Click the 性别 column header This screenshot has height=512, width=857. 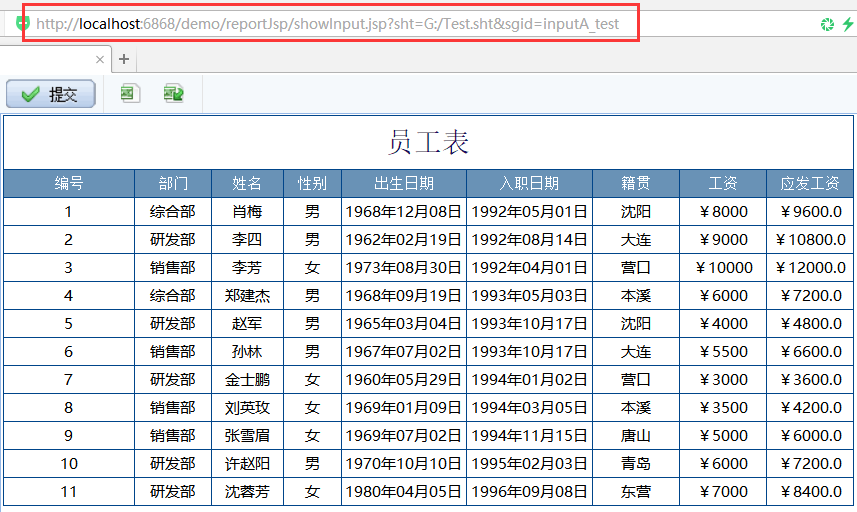coord(312,183)
